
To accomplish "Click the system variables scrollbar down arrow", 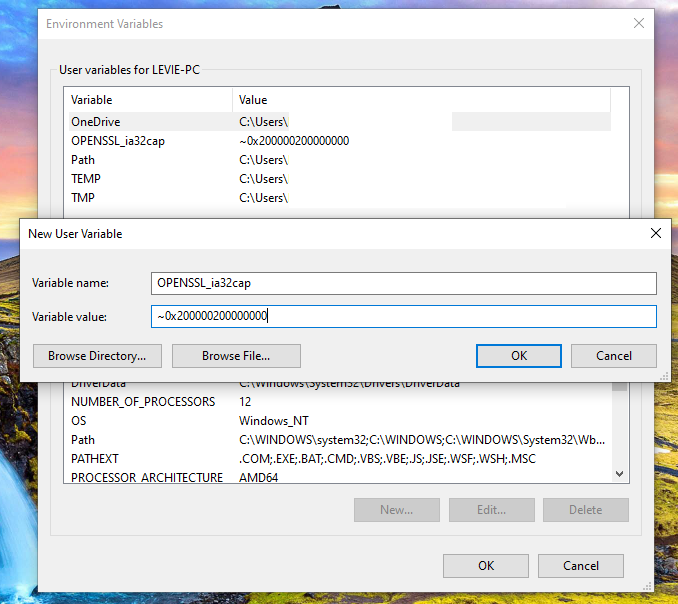I will point(620,474).
